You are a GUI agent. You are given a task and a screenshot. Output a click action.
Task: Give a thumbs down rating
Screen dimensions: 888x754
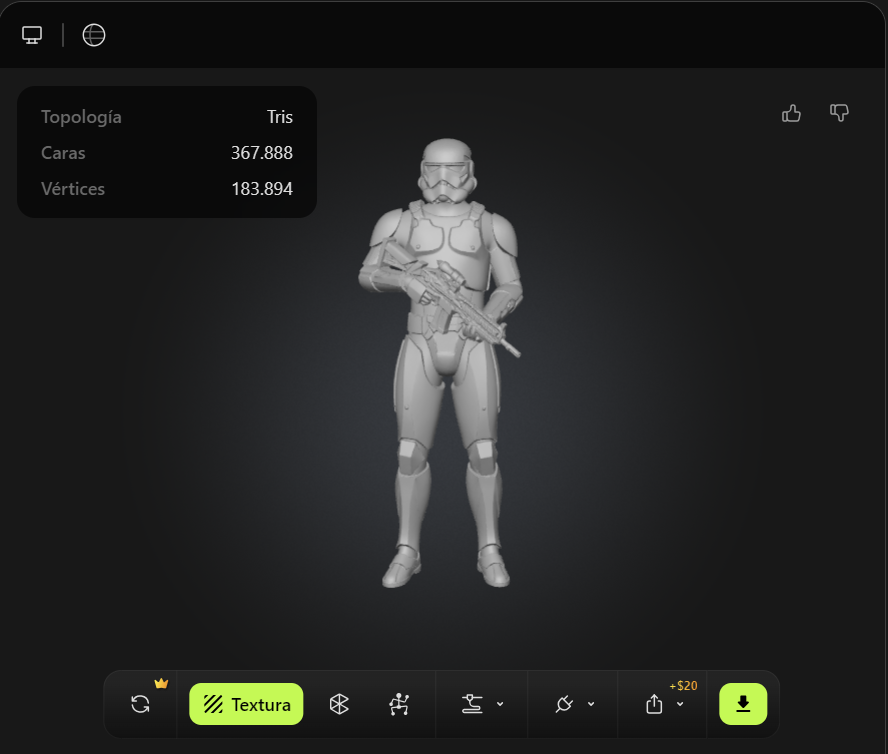[x=839, y=113]
